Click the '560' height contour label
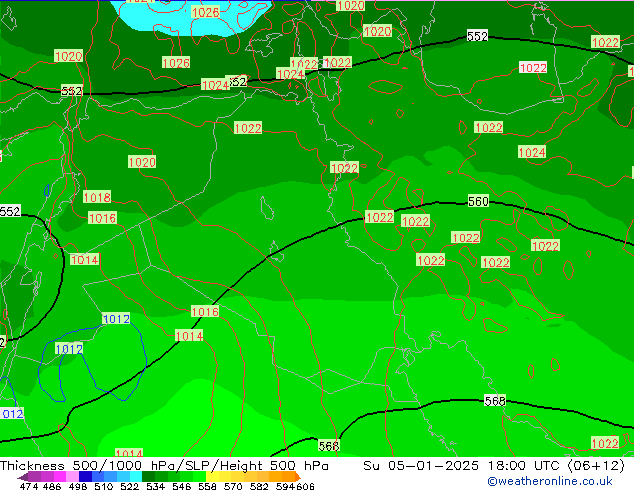 [x=478, y=201]
